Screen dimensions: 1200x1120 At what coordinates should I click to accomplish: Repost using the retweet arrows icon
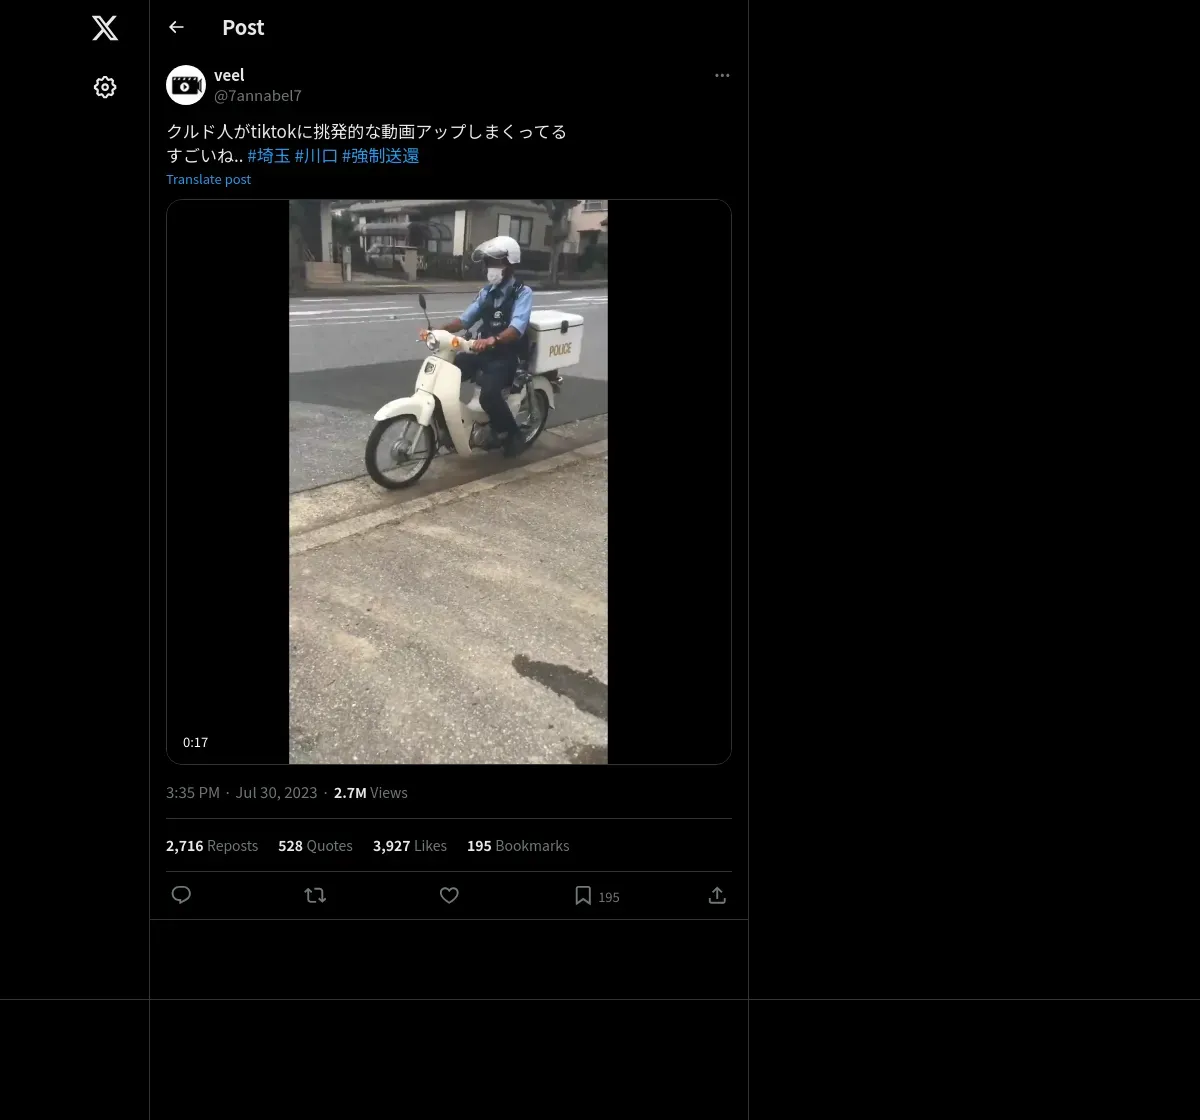click(x=315, y=895)
